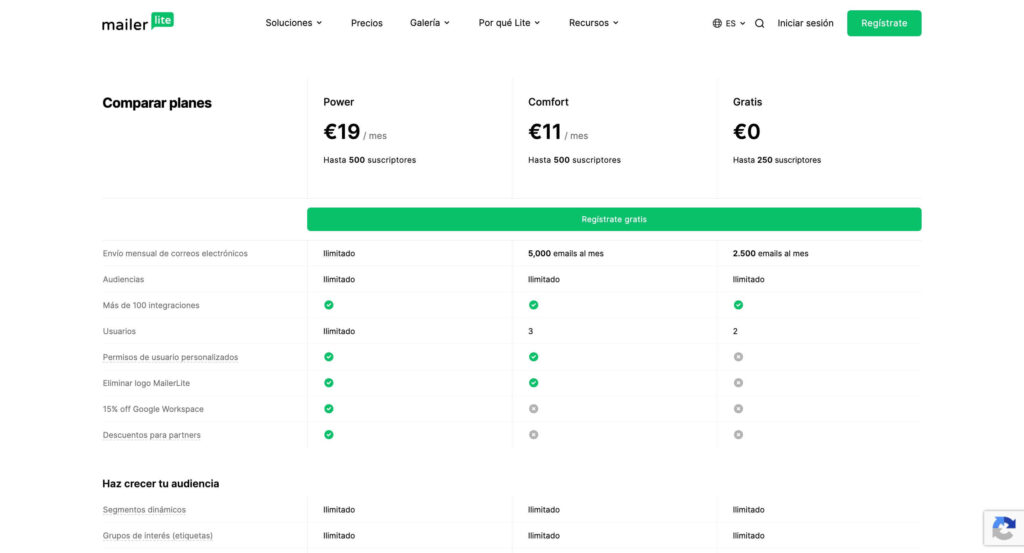Click Comfort checkmark for Permisos de usuario personalizados
The height and width of the screenshot is (553, 1024).
(534, 357)
